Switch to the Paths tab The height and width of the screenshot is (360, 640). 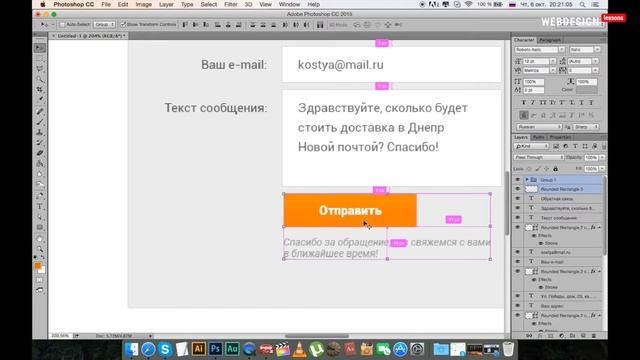pyautogui.click(x=538, y=137)
